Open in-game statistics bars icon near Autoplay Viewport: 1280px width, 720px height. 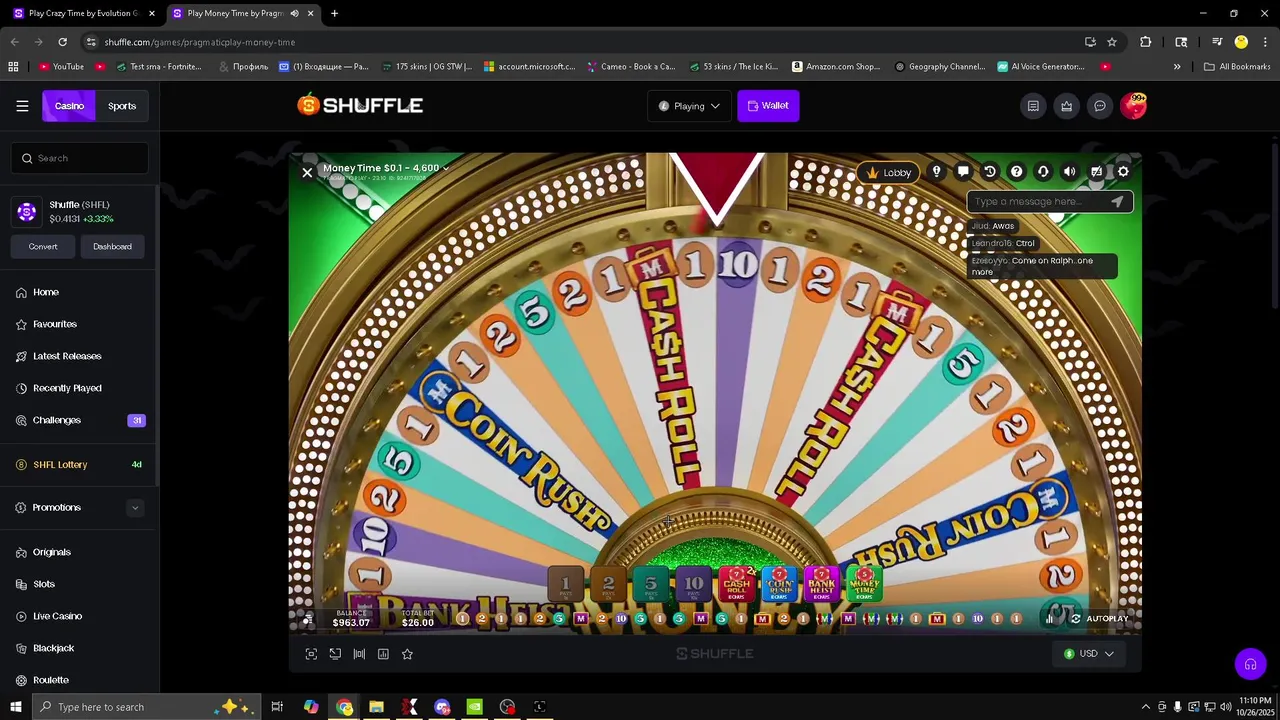1049,619
